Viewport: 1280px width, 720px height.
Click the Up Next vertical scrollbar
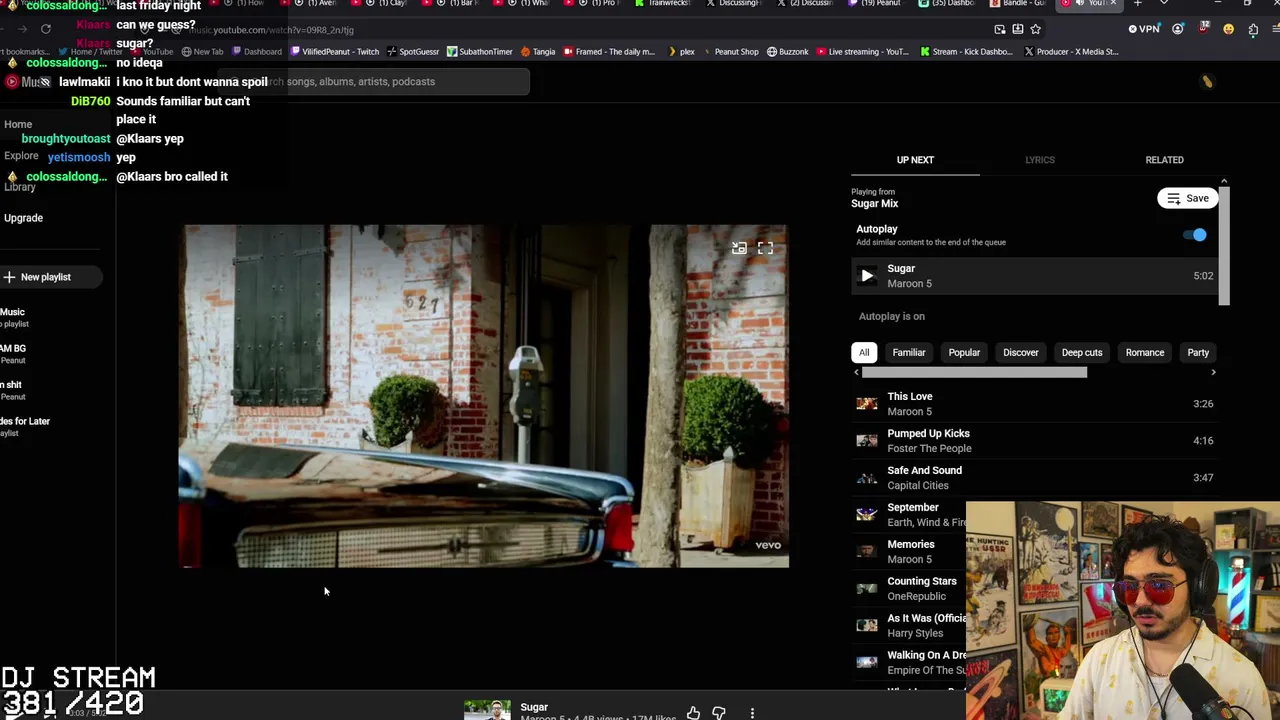click(x=1224, y=245)
